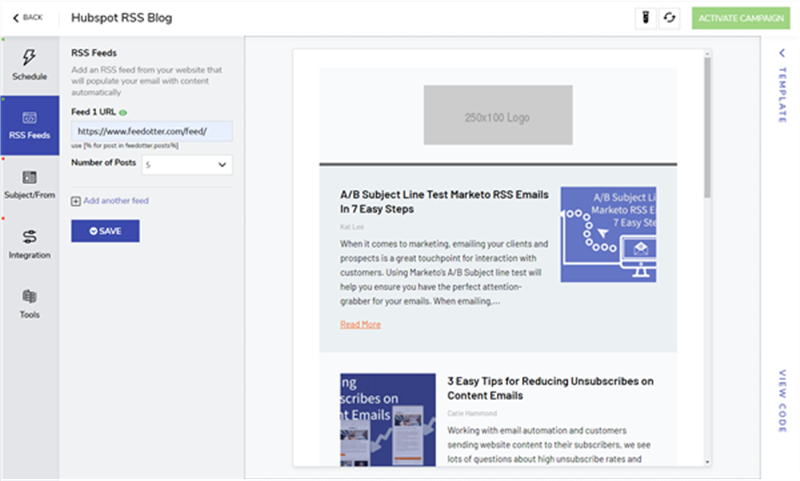Select the RSS Feeds sidebar tab
The image size is (800, 481).
point(30,125)
